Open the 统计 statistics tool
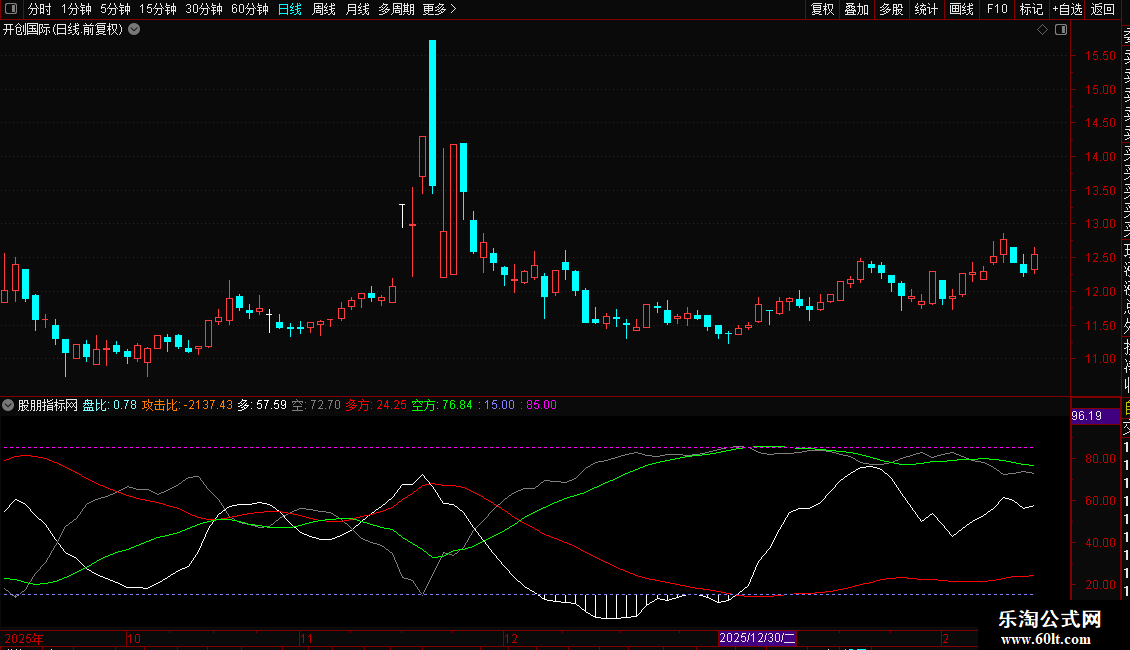 [926, 9]
